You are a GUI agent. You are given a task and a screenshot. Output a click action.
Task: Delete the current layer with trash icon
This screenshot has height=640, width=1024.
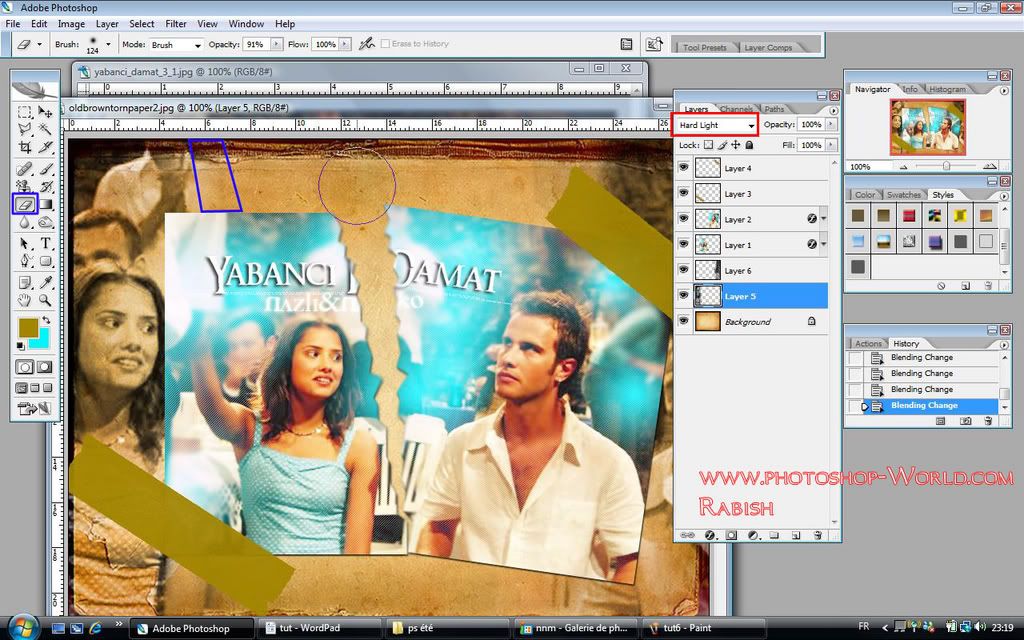pos(817,536)
